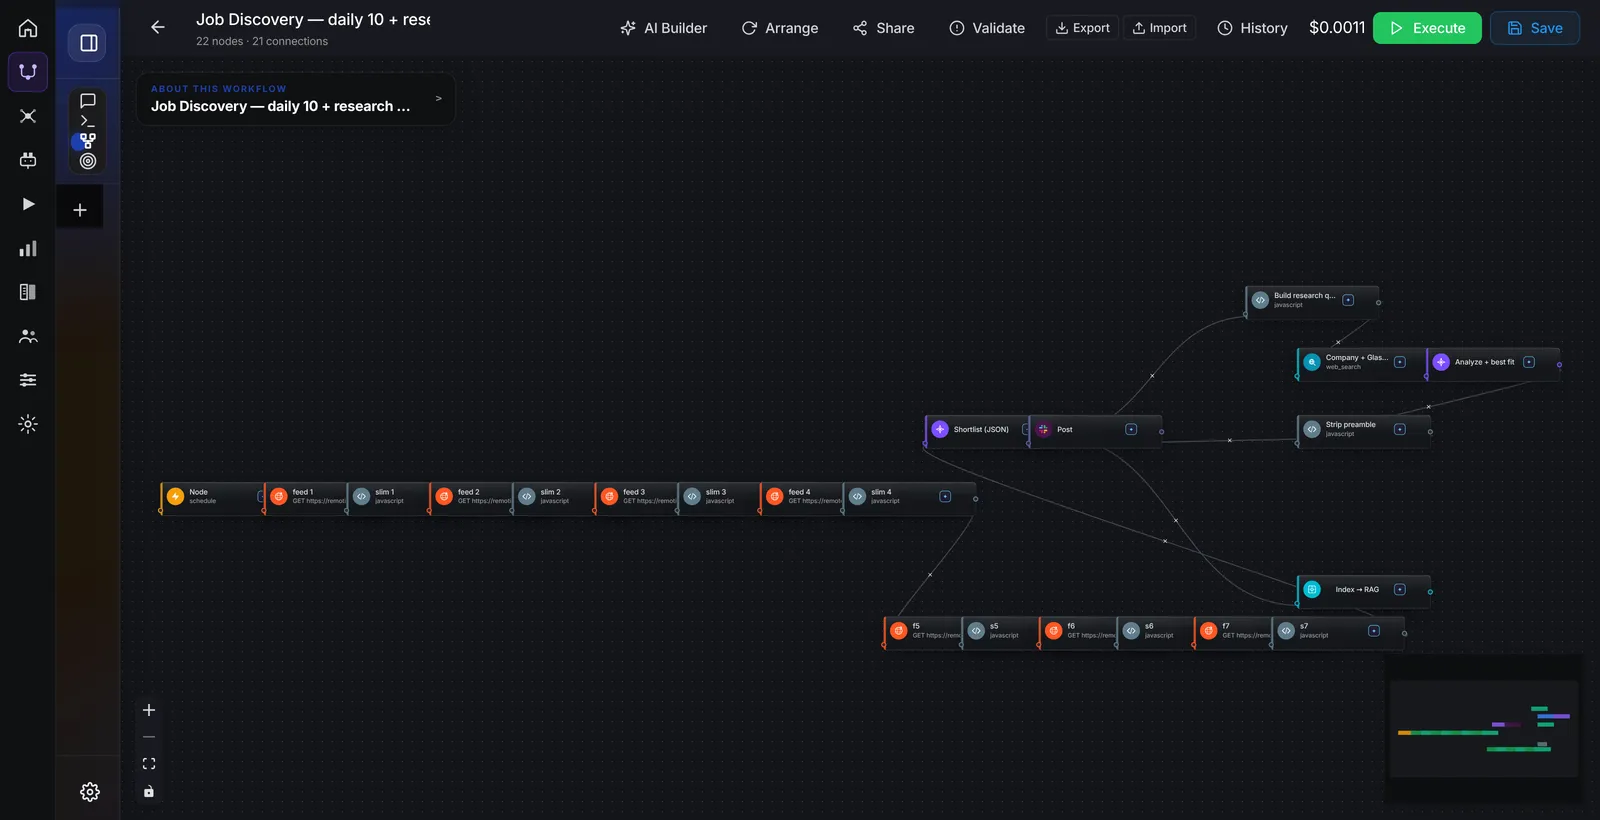Image resolution: width=1600 pixels, height=820 pixels.
Task: Click the workflow minimap
Action: 1484,729
